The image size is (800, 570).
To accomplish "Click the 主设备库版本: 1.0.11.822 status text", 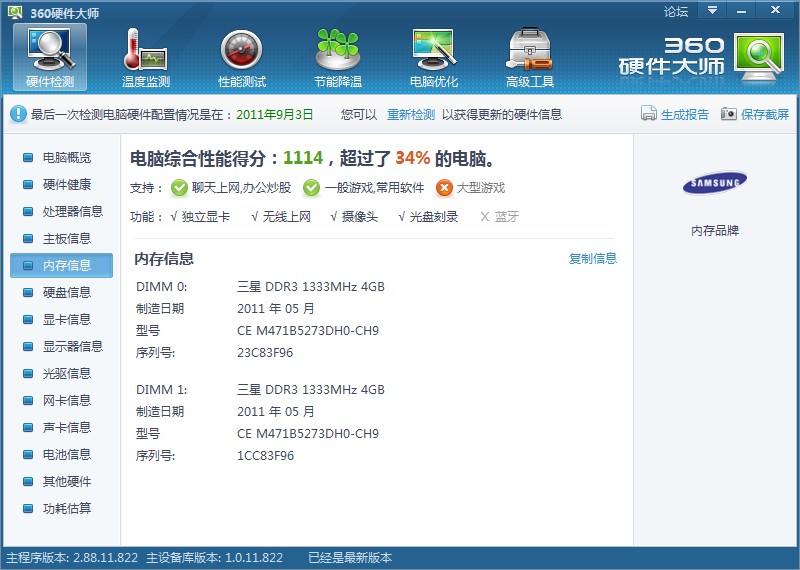I will tap(214, 558).
